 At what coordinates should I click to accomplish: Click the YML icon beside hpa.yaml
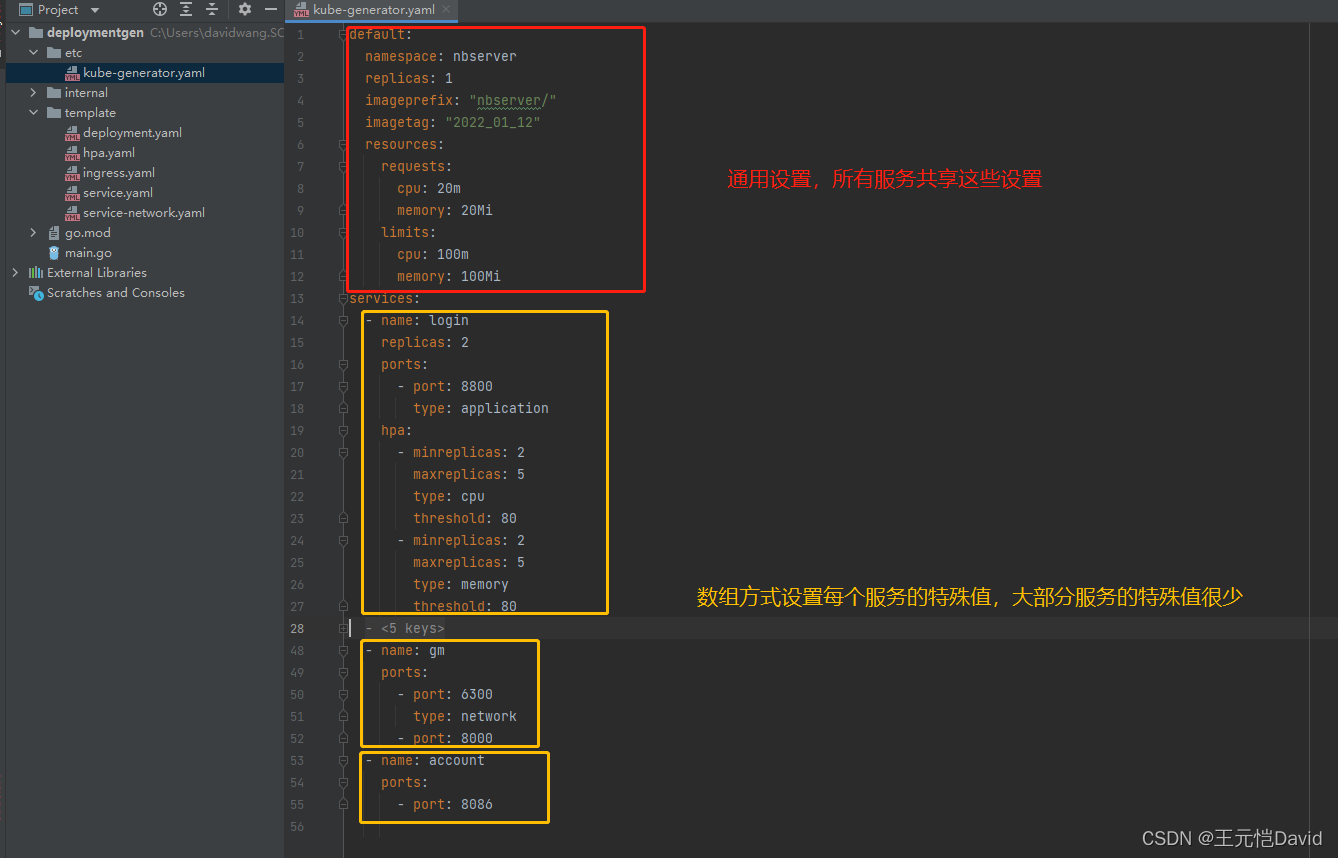pyautogui.click(x=72, y=153)
